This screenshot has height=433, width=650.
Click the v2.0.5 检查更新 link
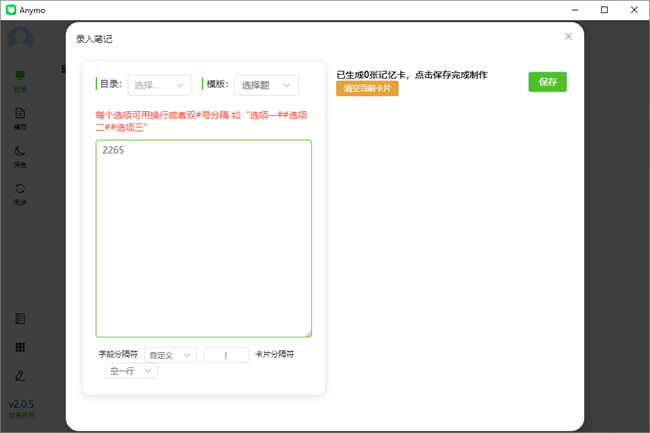pyautogui.click(x=20, y=409)
